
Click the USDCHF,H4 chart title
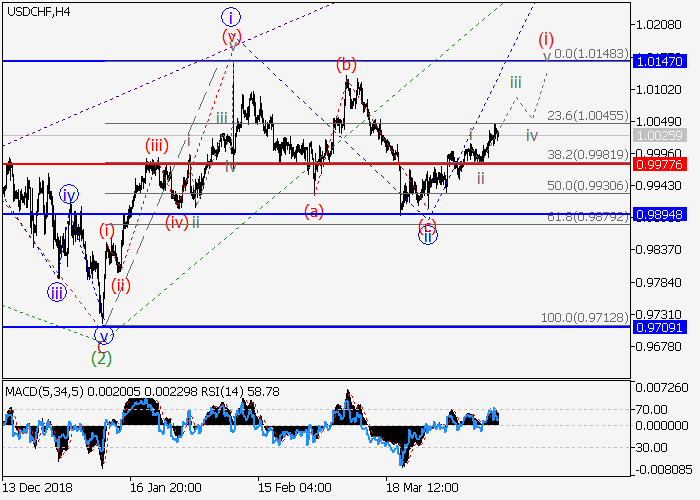pyautogui.click(x=37, y=12)
